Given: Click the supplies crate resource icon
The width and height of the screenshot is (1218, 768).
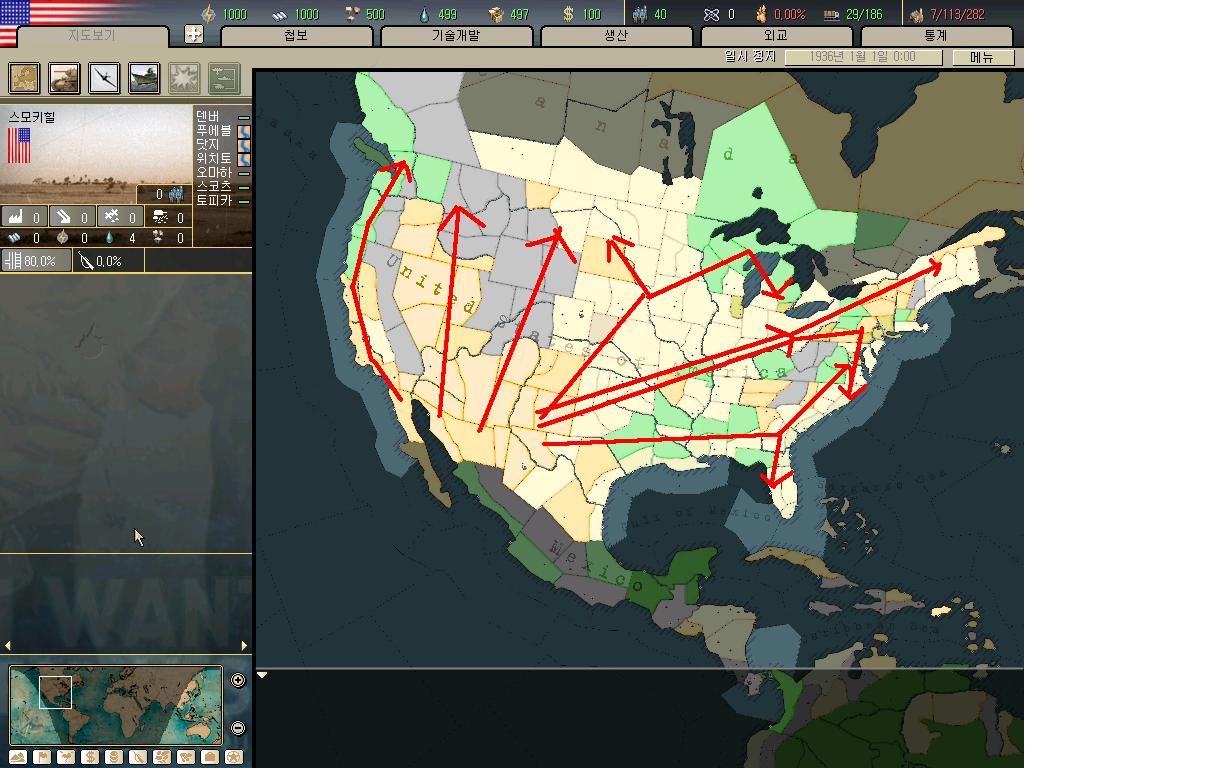Looking at the screenshot, I should (x=495, y=14).
